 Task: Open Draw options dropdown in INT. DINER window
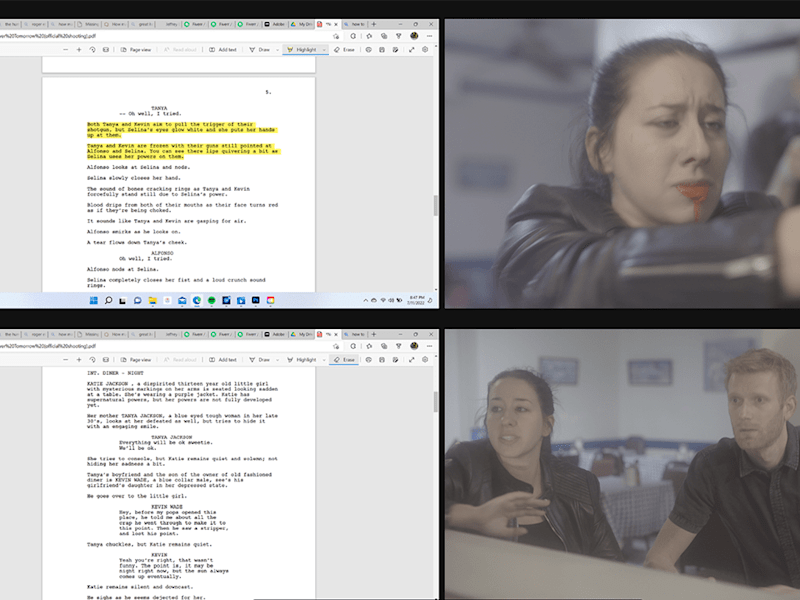coord(277,360)
